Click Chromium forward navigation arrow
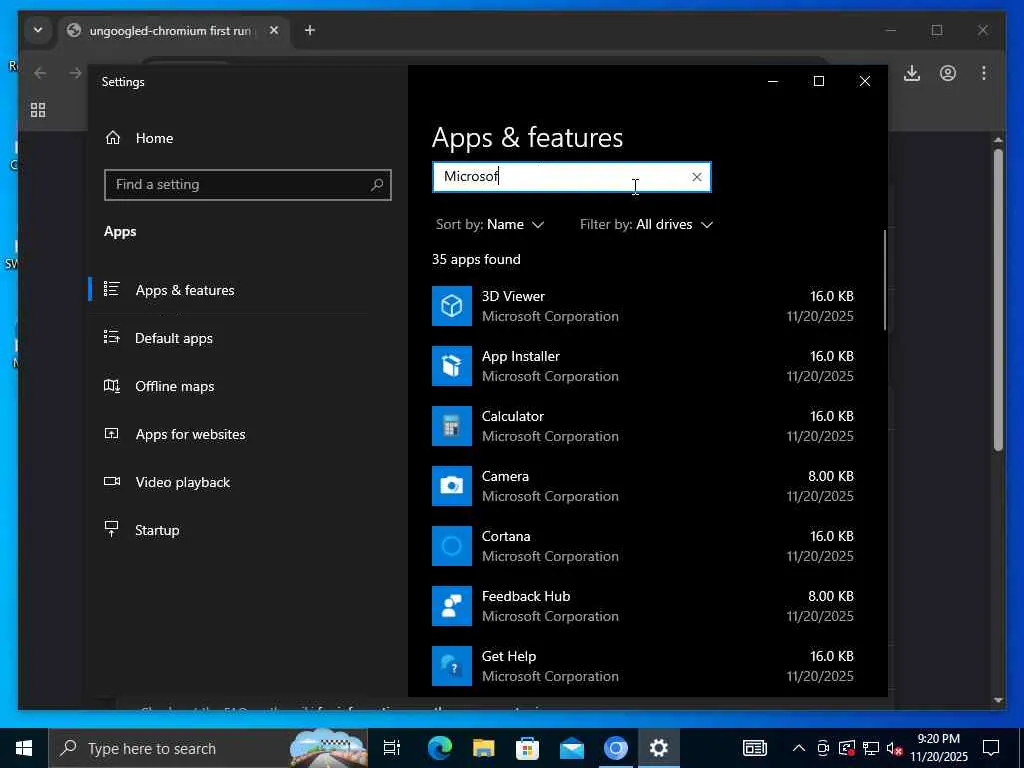 click(75, 73)
